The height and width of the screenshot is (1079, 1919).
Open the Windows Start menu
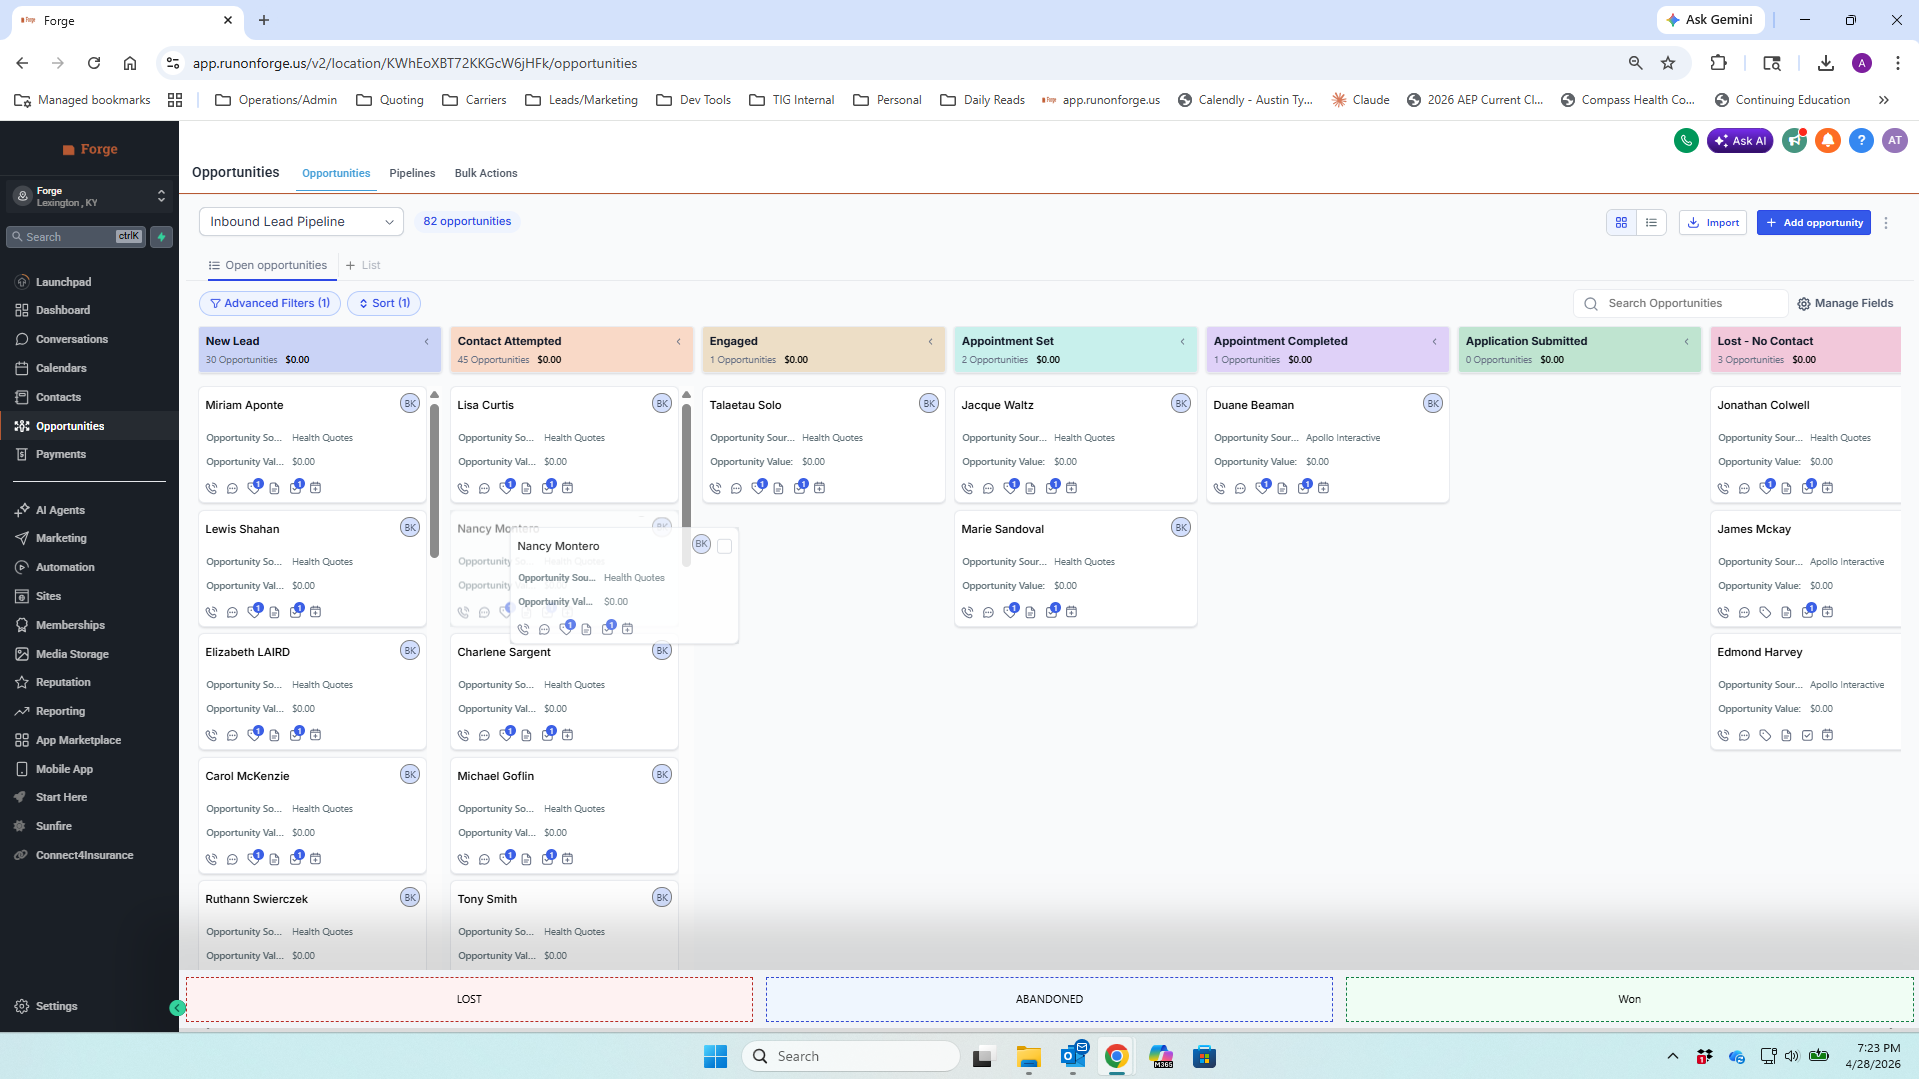pos(715,1056)
